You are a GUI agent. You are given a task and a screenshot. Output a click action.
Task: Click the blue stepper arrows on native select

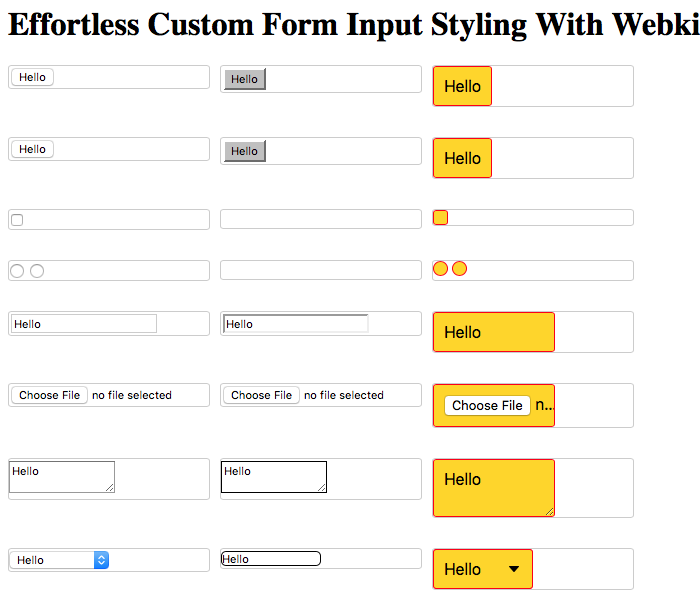[101, 560]
